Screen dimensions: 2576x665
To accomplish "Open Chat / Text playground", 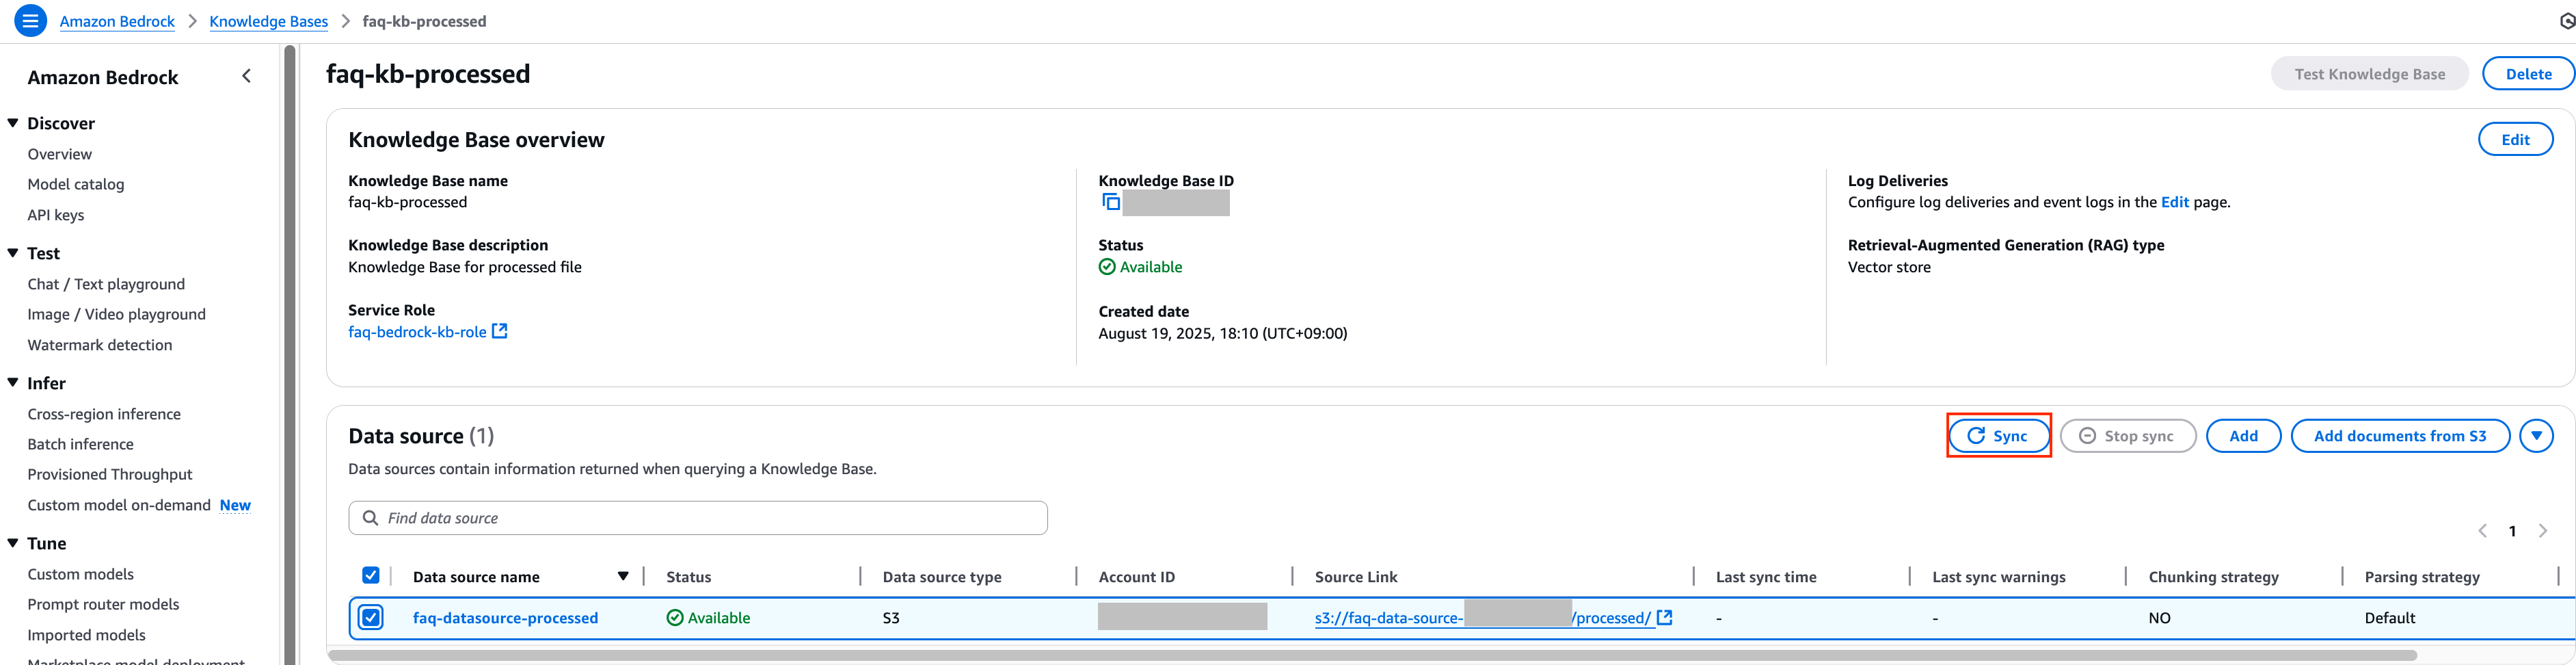I will 106,284.
